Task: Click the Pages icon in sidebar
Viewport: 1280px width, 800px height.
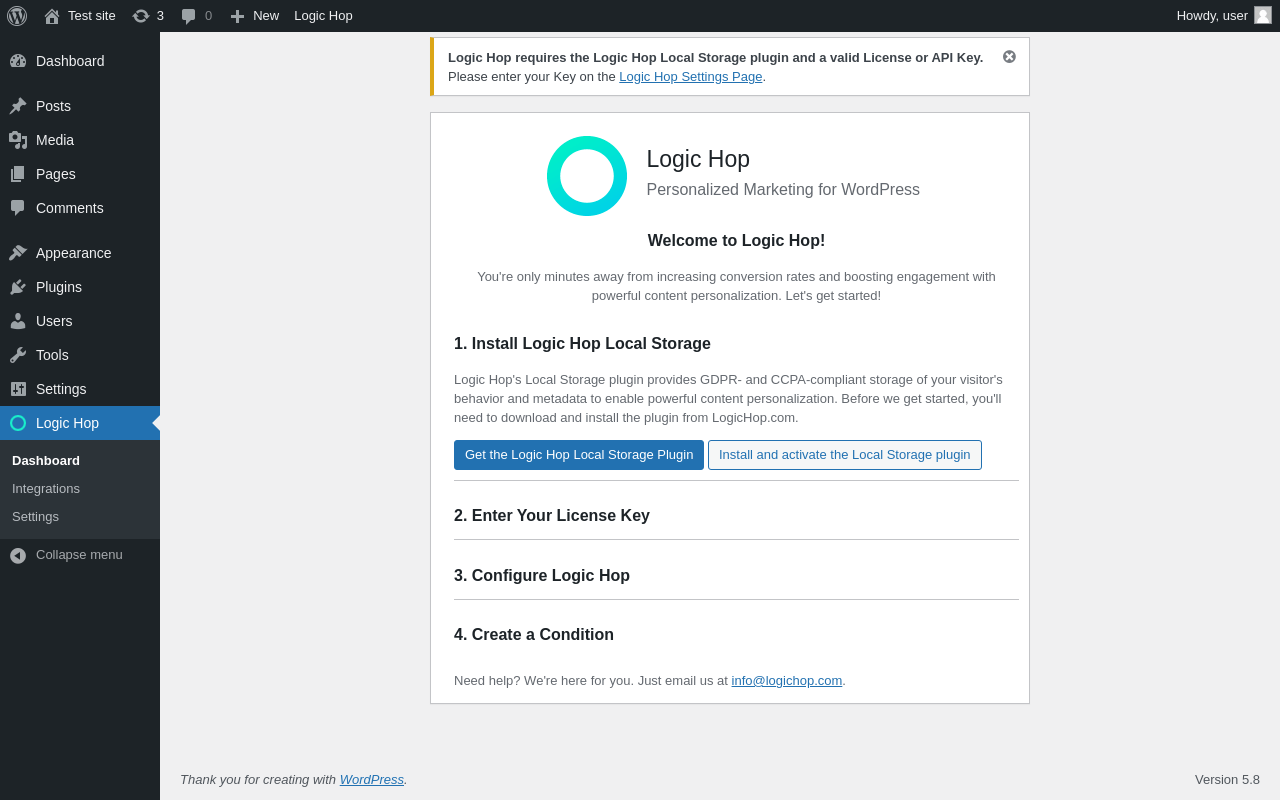Action: click(18, 174)
